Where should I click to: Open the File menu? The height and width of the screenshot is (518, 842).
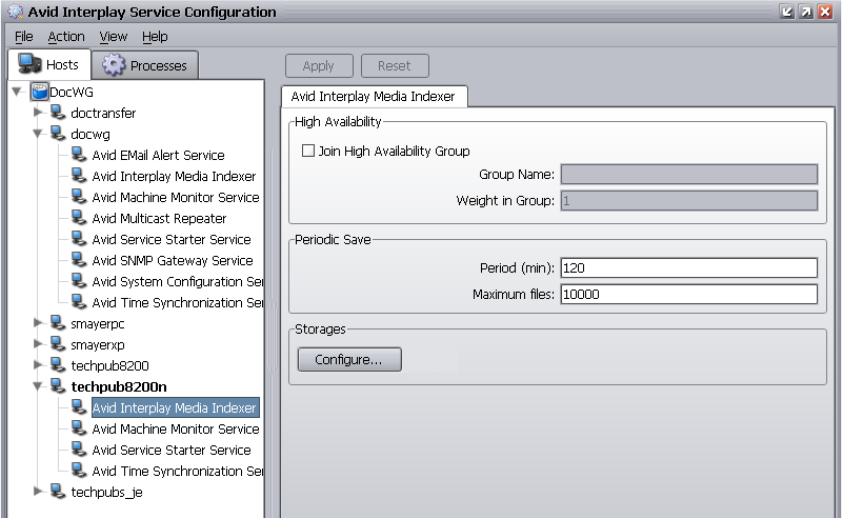click(x=24, y=37)
